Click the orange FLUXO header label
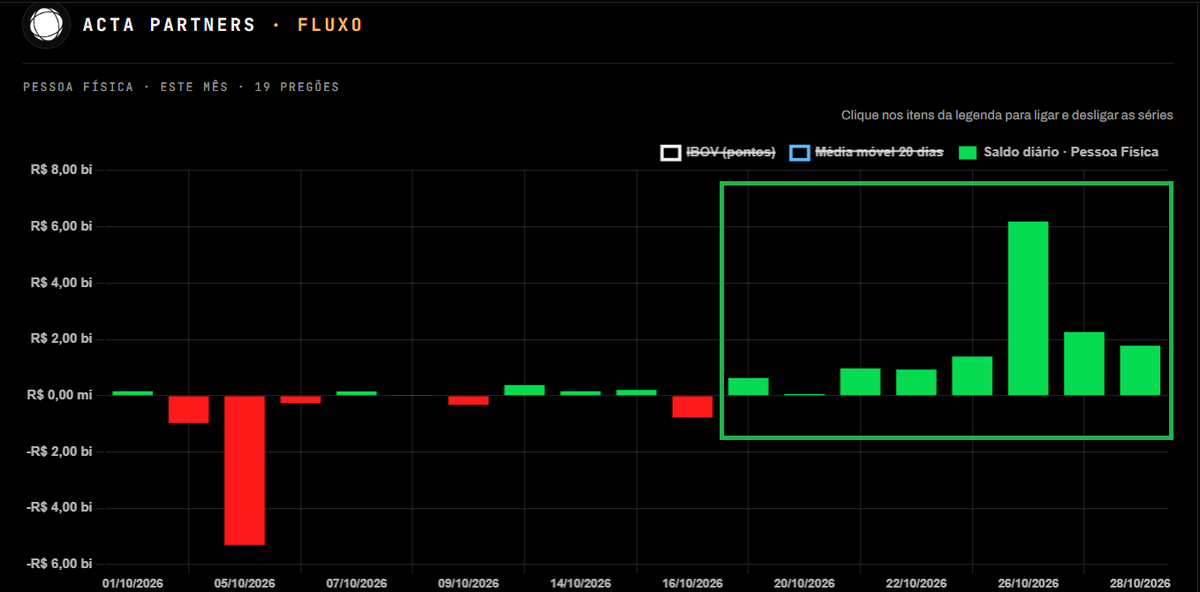This screenshot has height=592, width=1200. coord(330,24)
